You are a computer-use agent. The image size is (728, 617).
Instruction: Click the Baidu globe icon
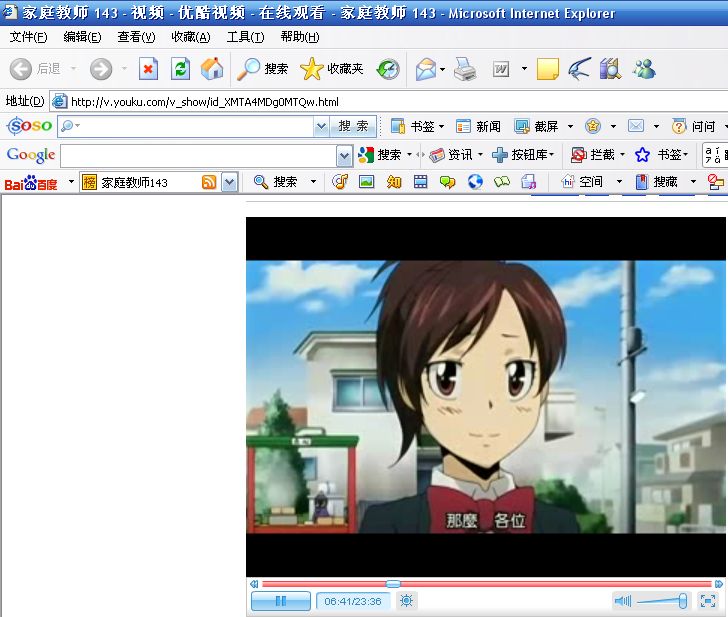[475, 182]
